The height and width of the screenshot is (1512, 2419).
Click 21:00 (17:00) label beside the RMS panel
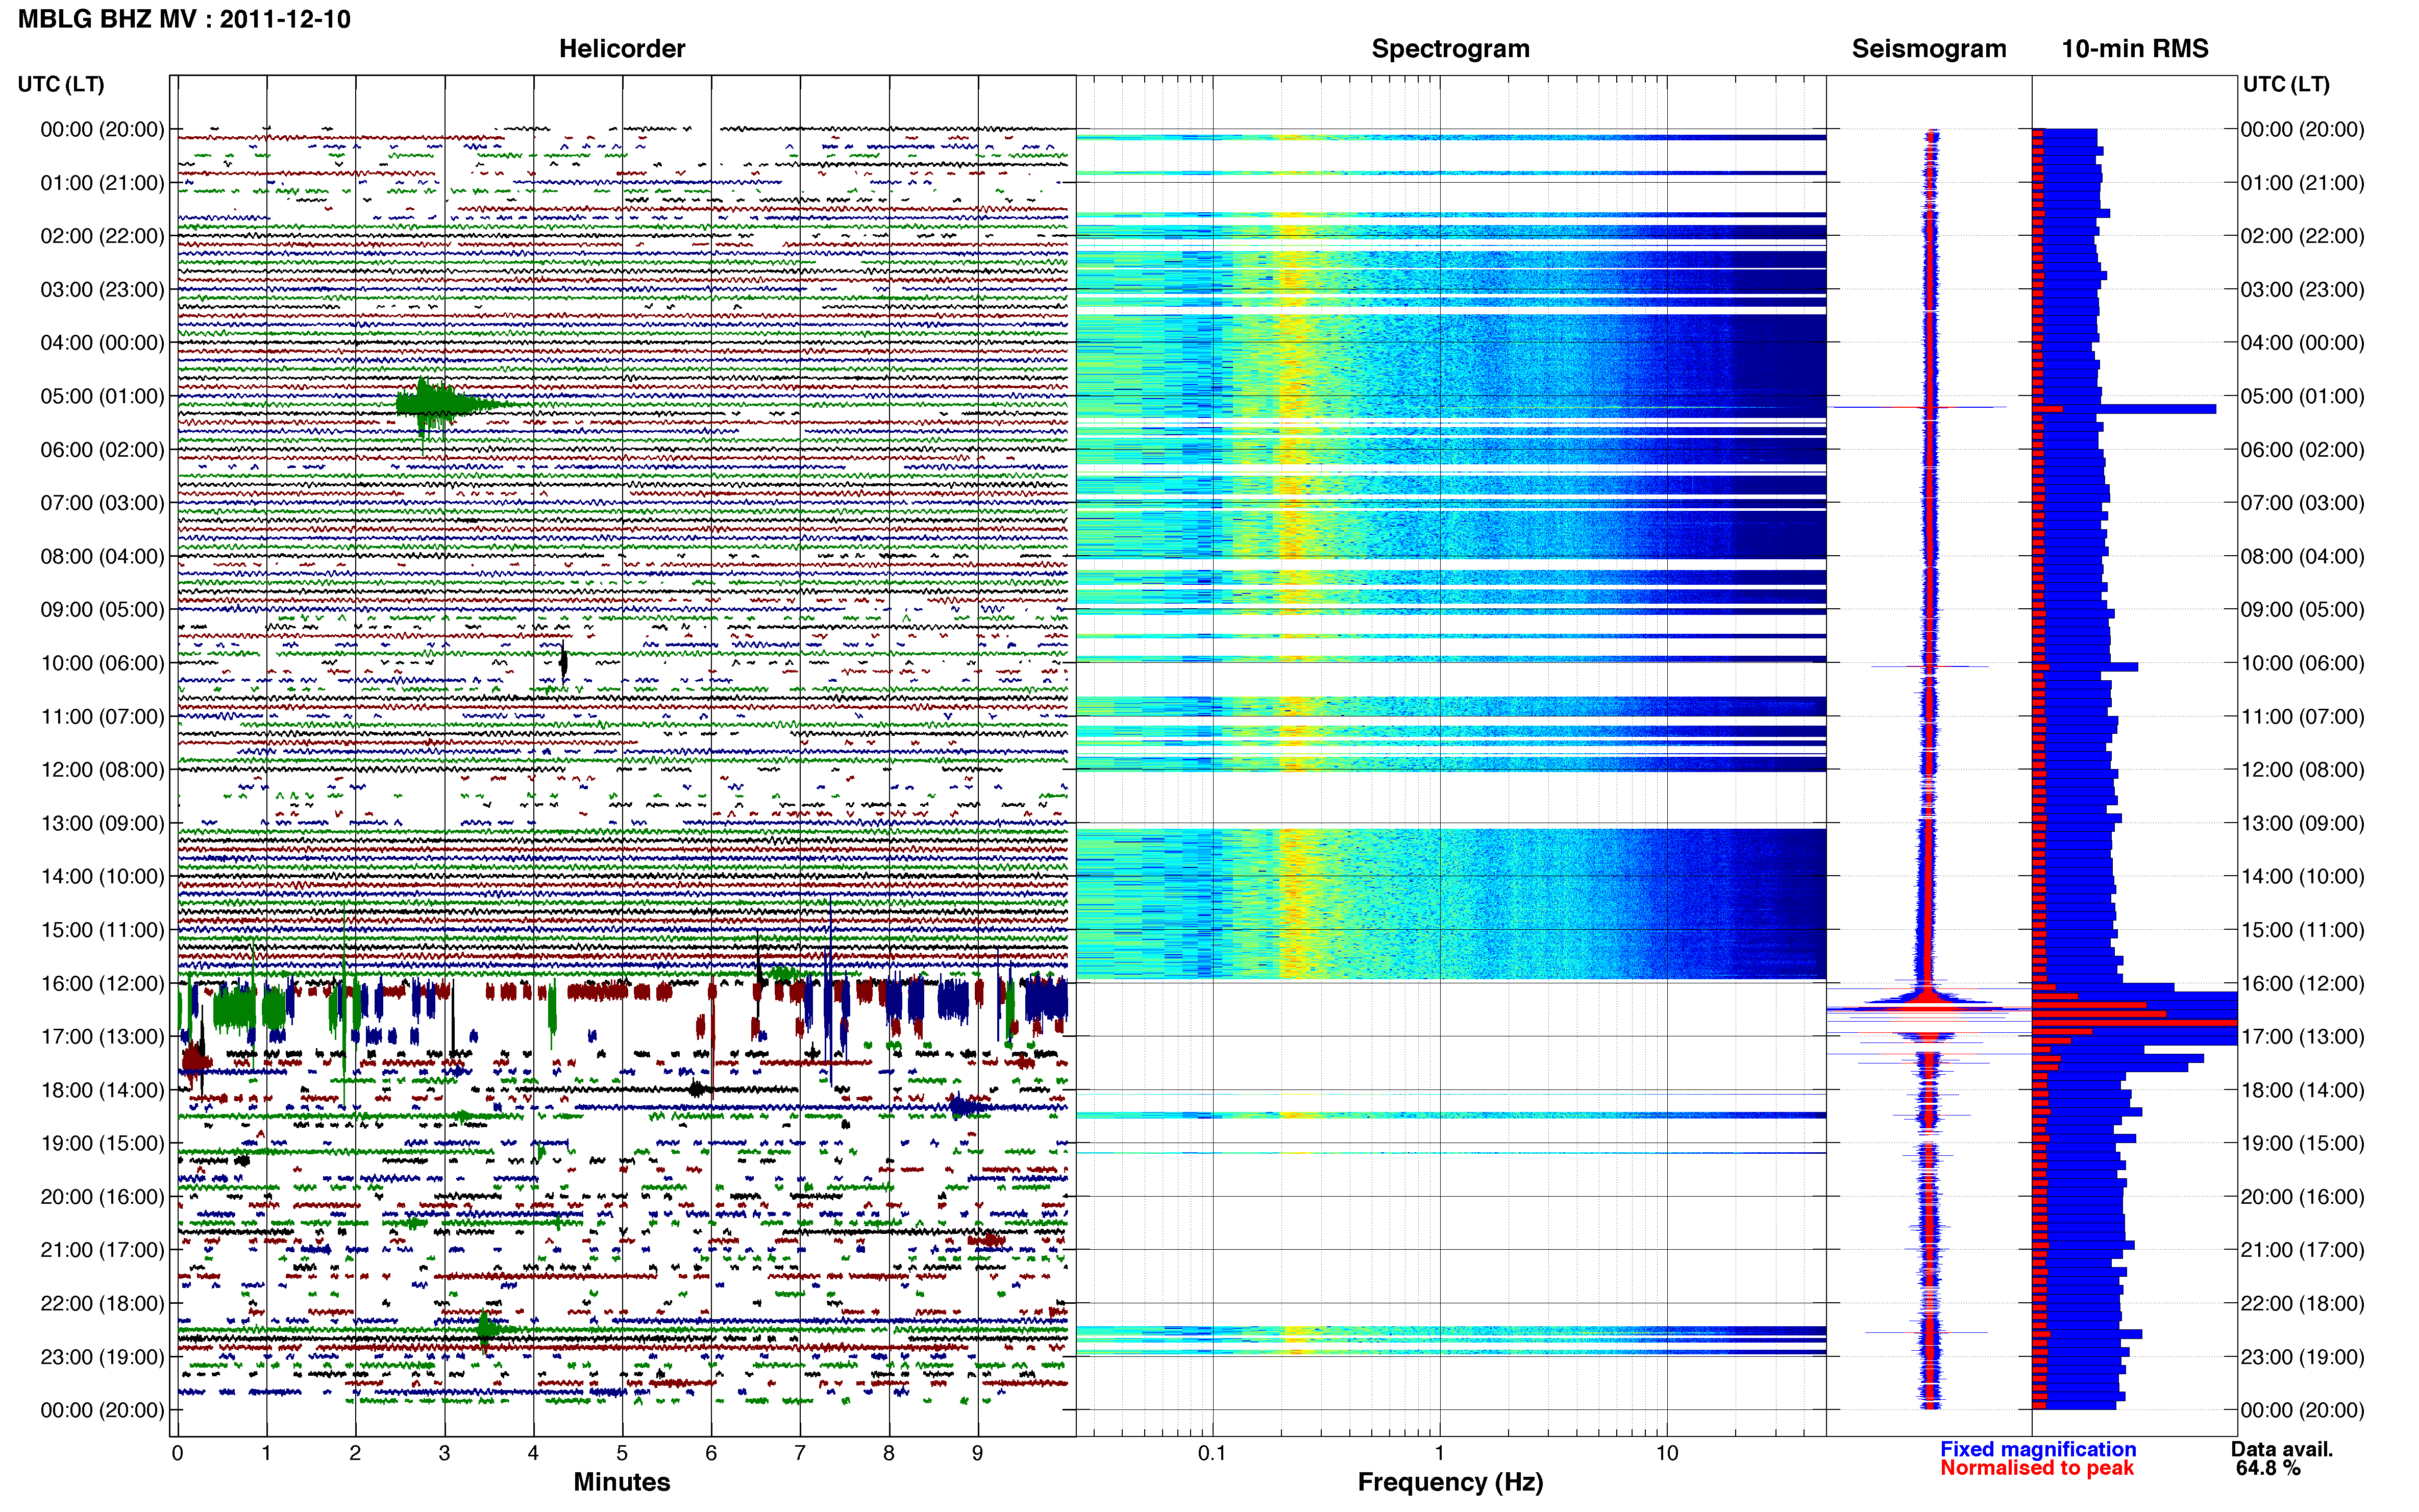click(x=2303, y=1250)
